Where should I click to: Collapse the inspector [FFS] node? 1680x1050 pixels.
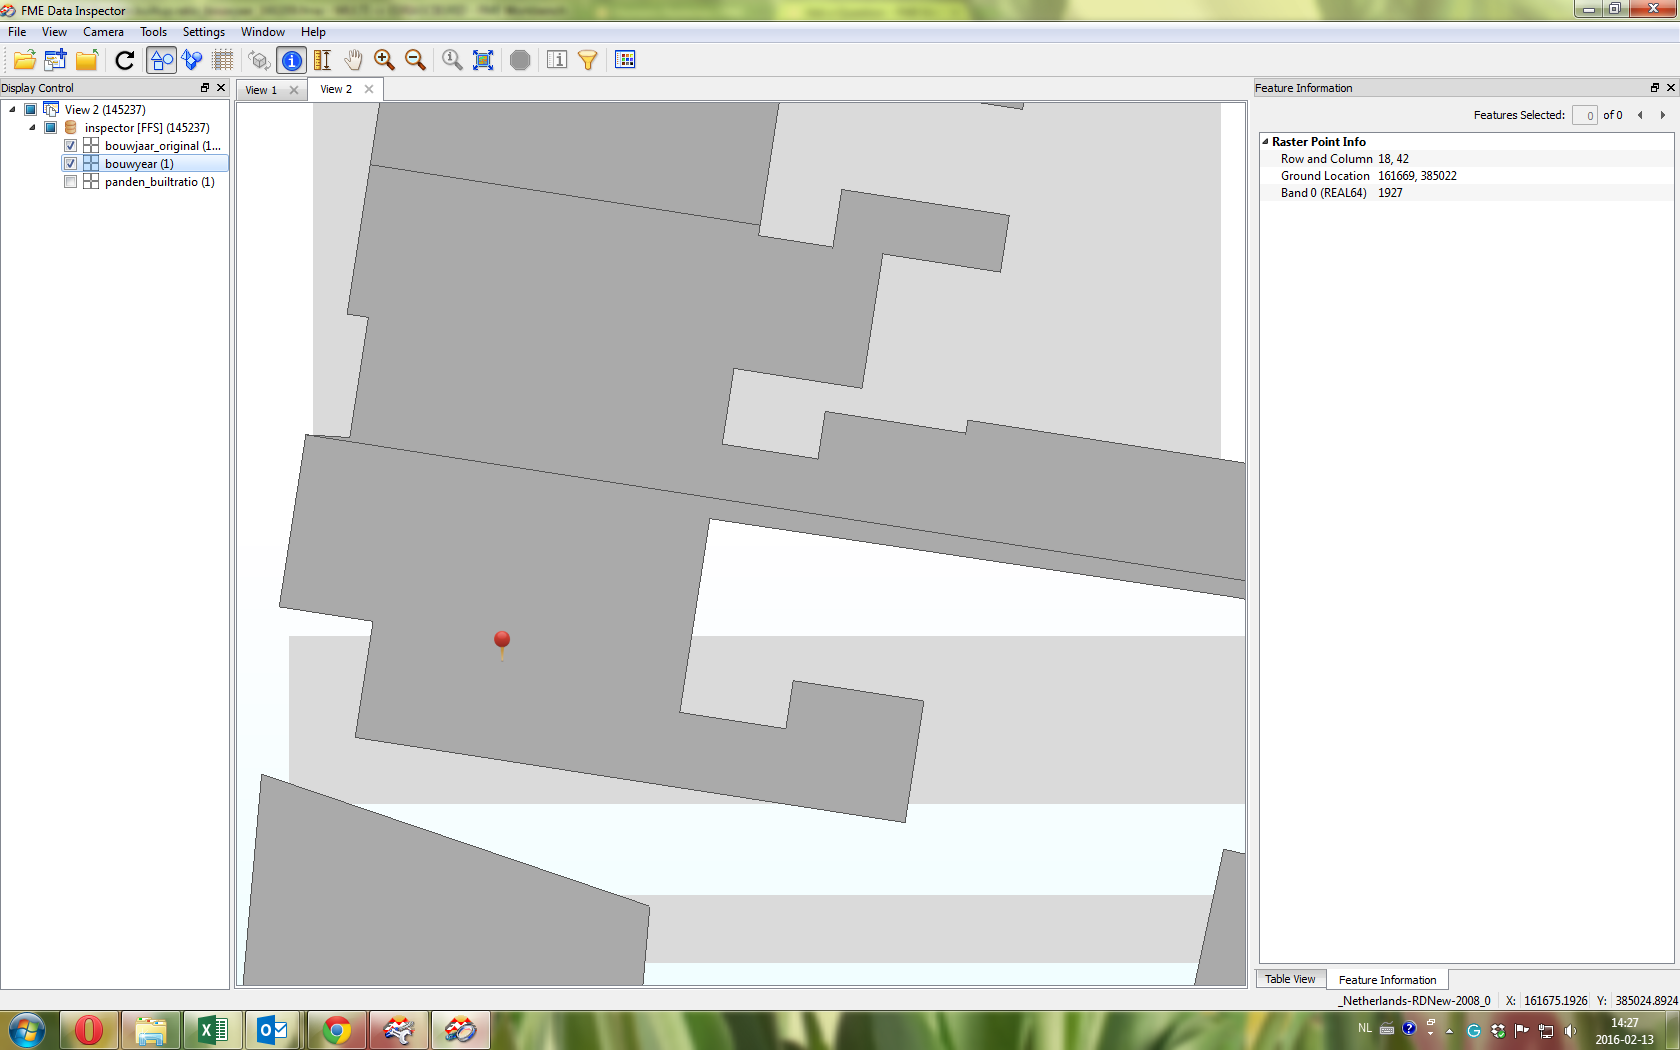(x=32, y=127)
